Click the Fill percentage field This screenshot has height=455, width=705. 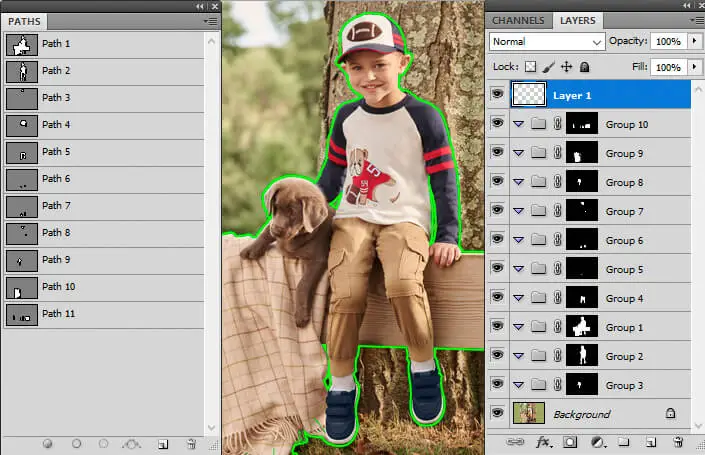coord(667,67)
